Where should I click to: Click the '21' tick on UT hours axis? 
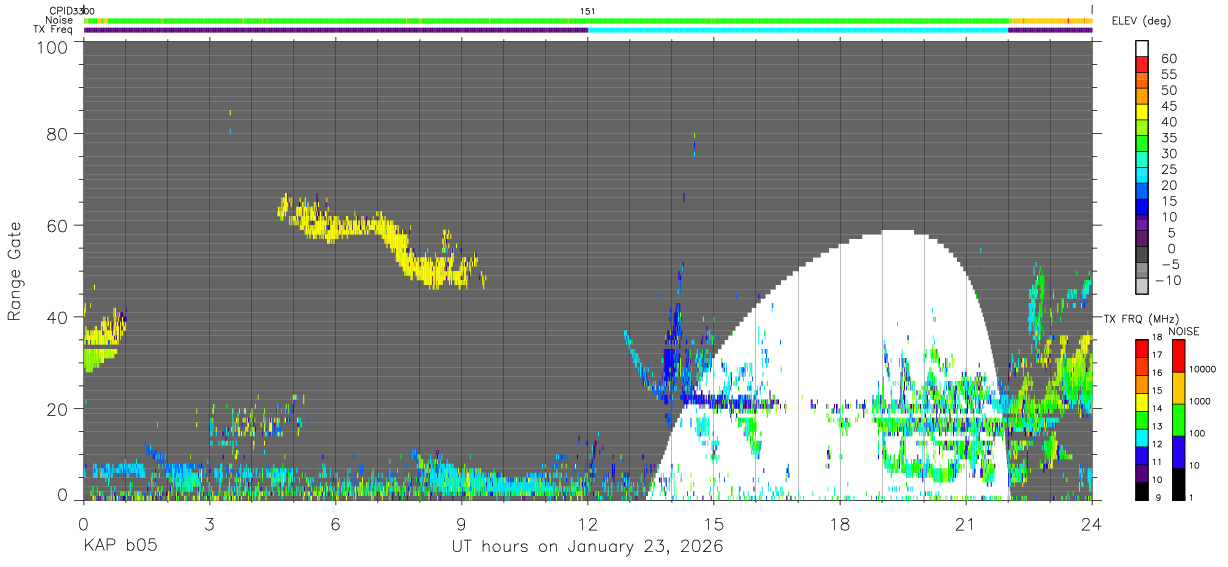point(966,523)
